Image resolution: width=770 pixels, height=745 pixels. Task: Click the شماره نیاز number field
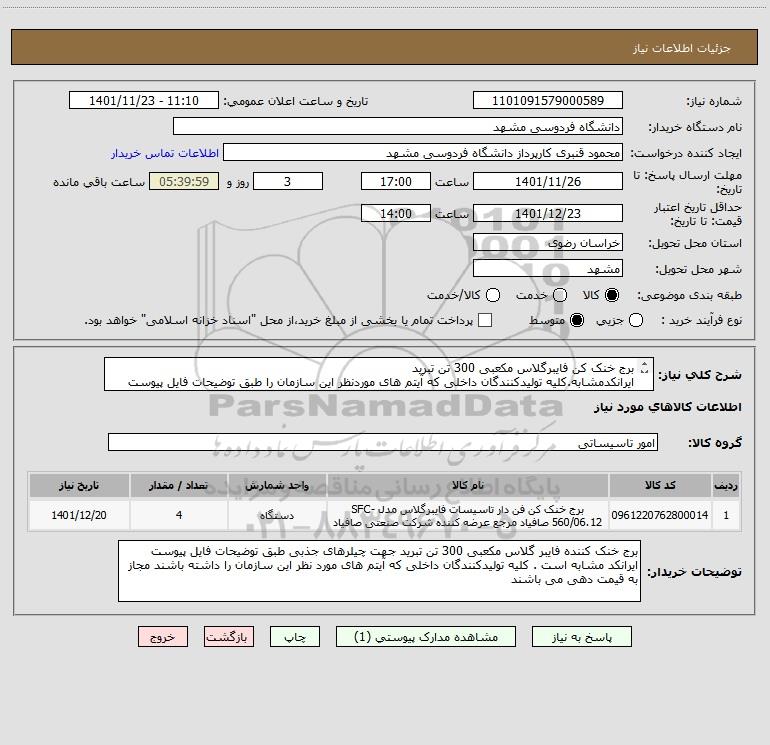pos(548,101)
